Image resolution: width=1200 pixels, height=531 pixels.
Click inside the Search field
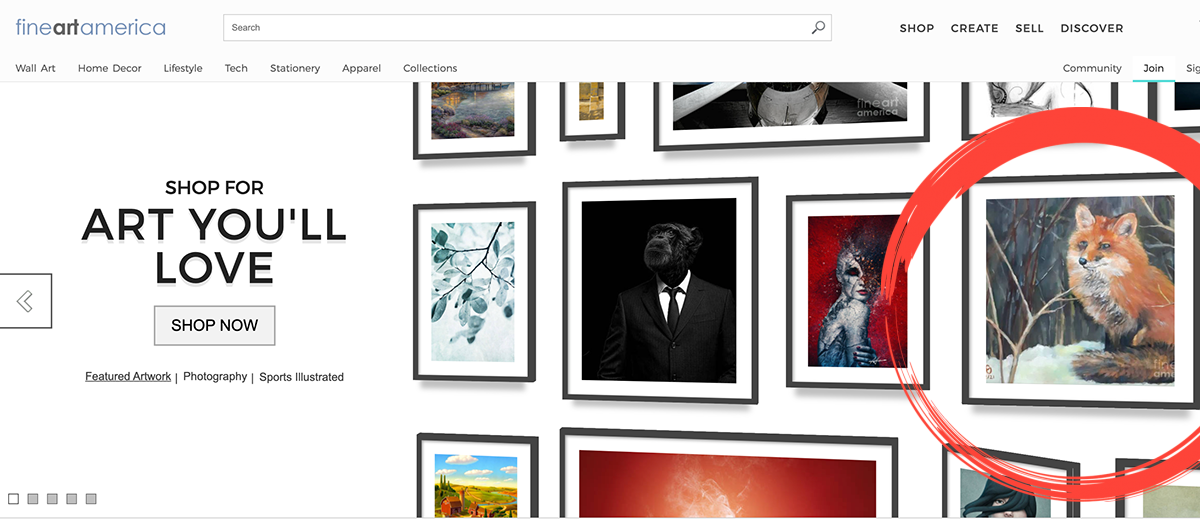click(527, 28)
